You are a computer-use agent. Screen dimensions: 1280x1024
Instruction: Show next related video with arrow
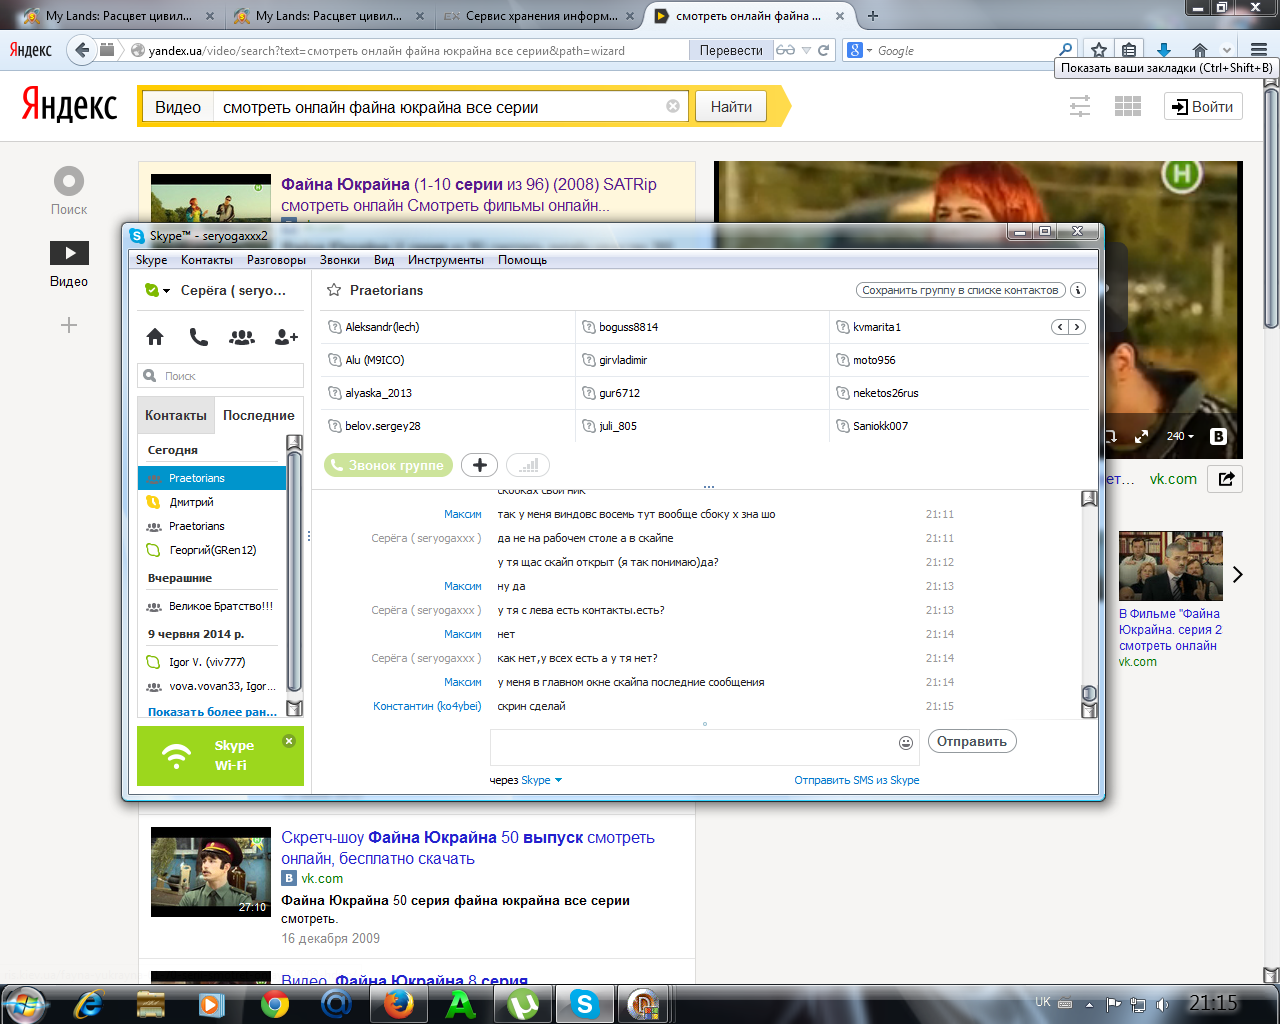(1238, 574)
